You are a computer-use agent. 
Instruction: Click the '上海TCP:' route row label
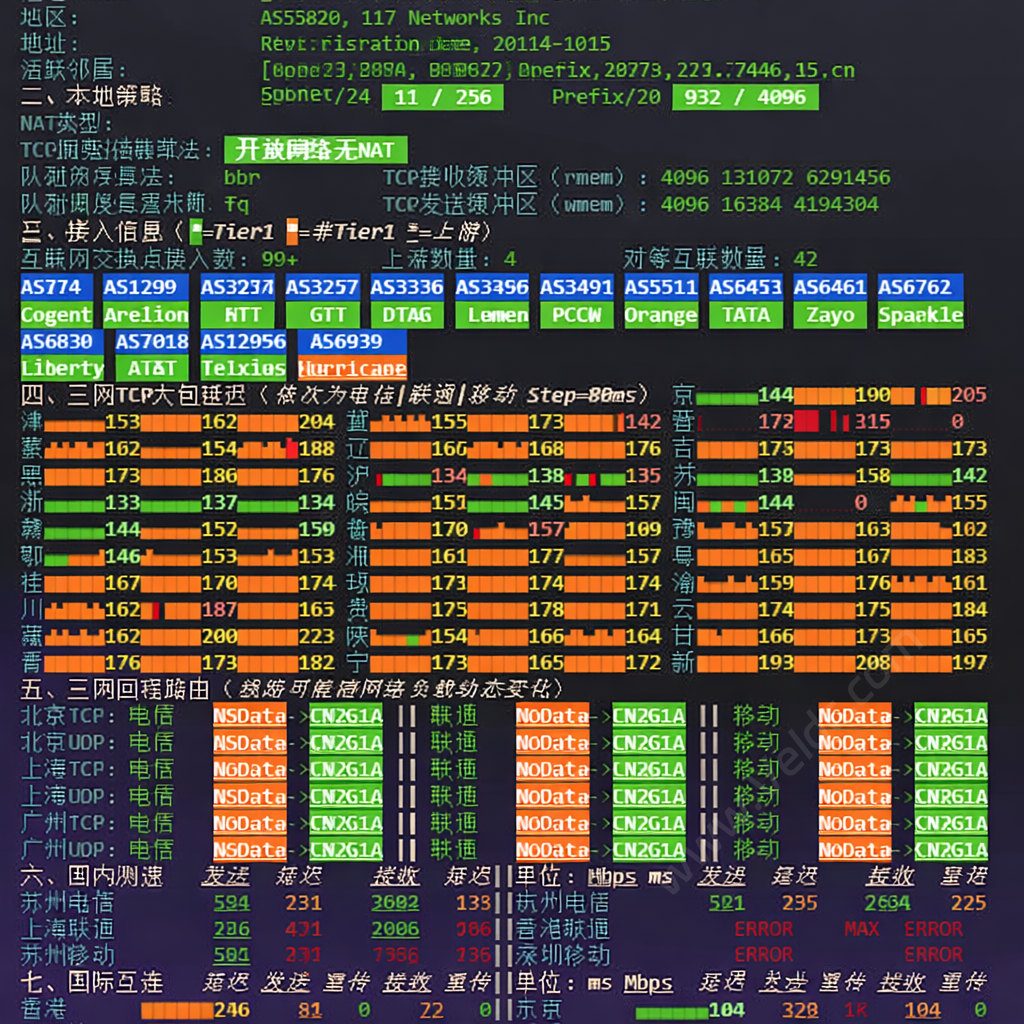[x=68, y=769]
